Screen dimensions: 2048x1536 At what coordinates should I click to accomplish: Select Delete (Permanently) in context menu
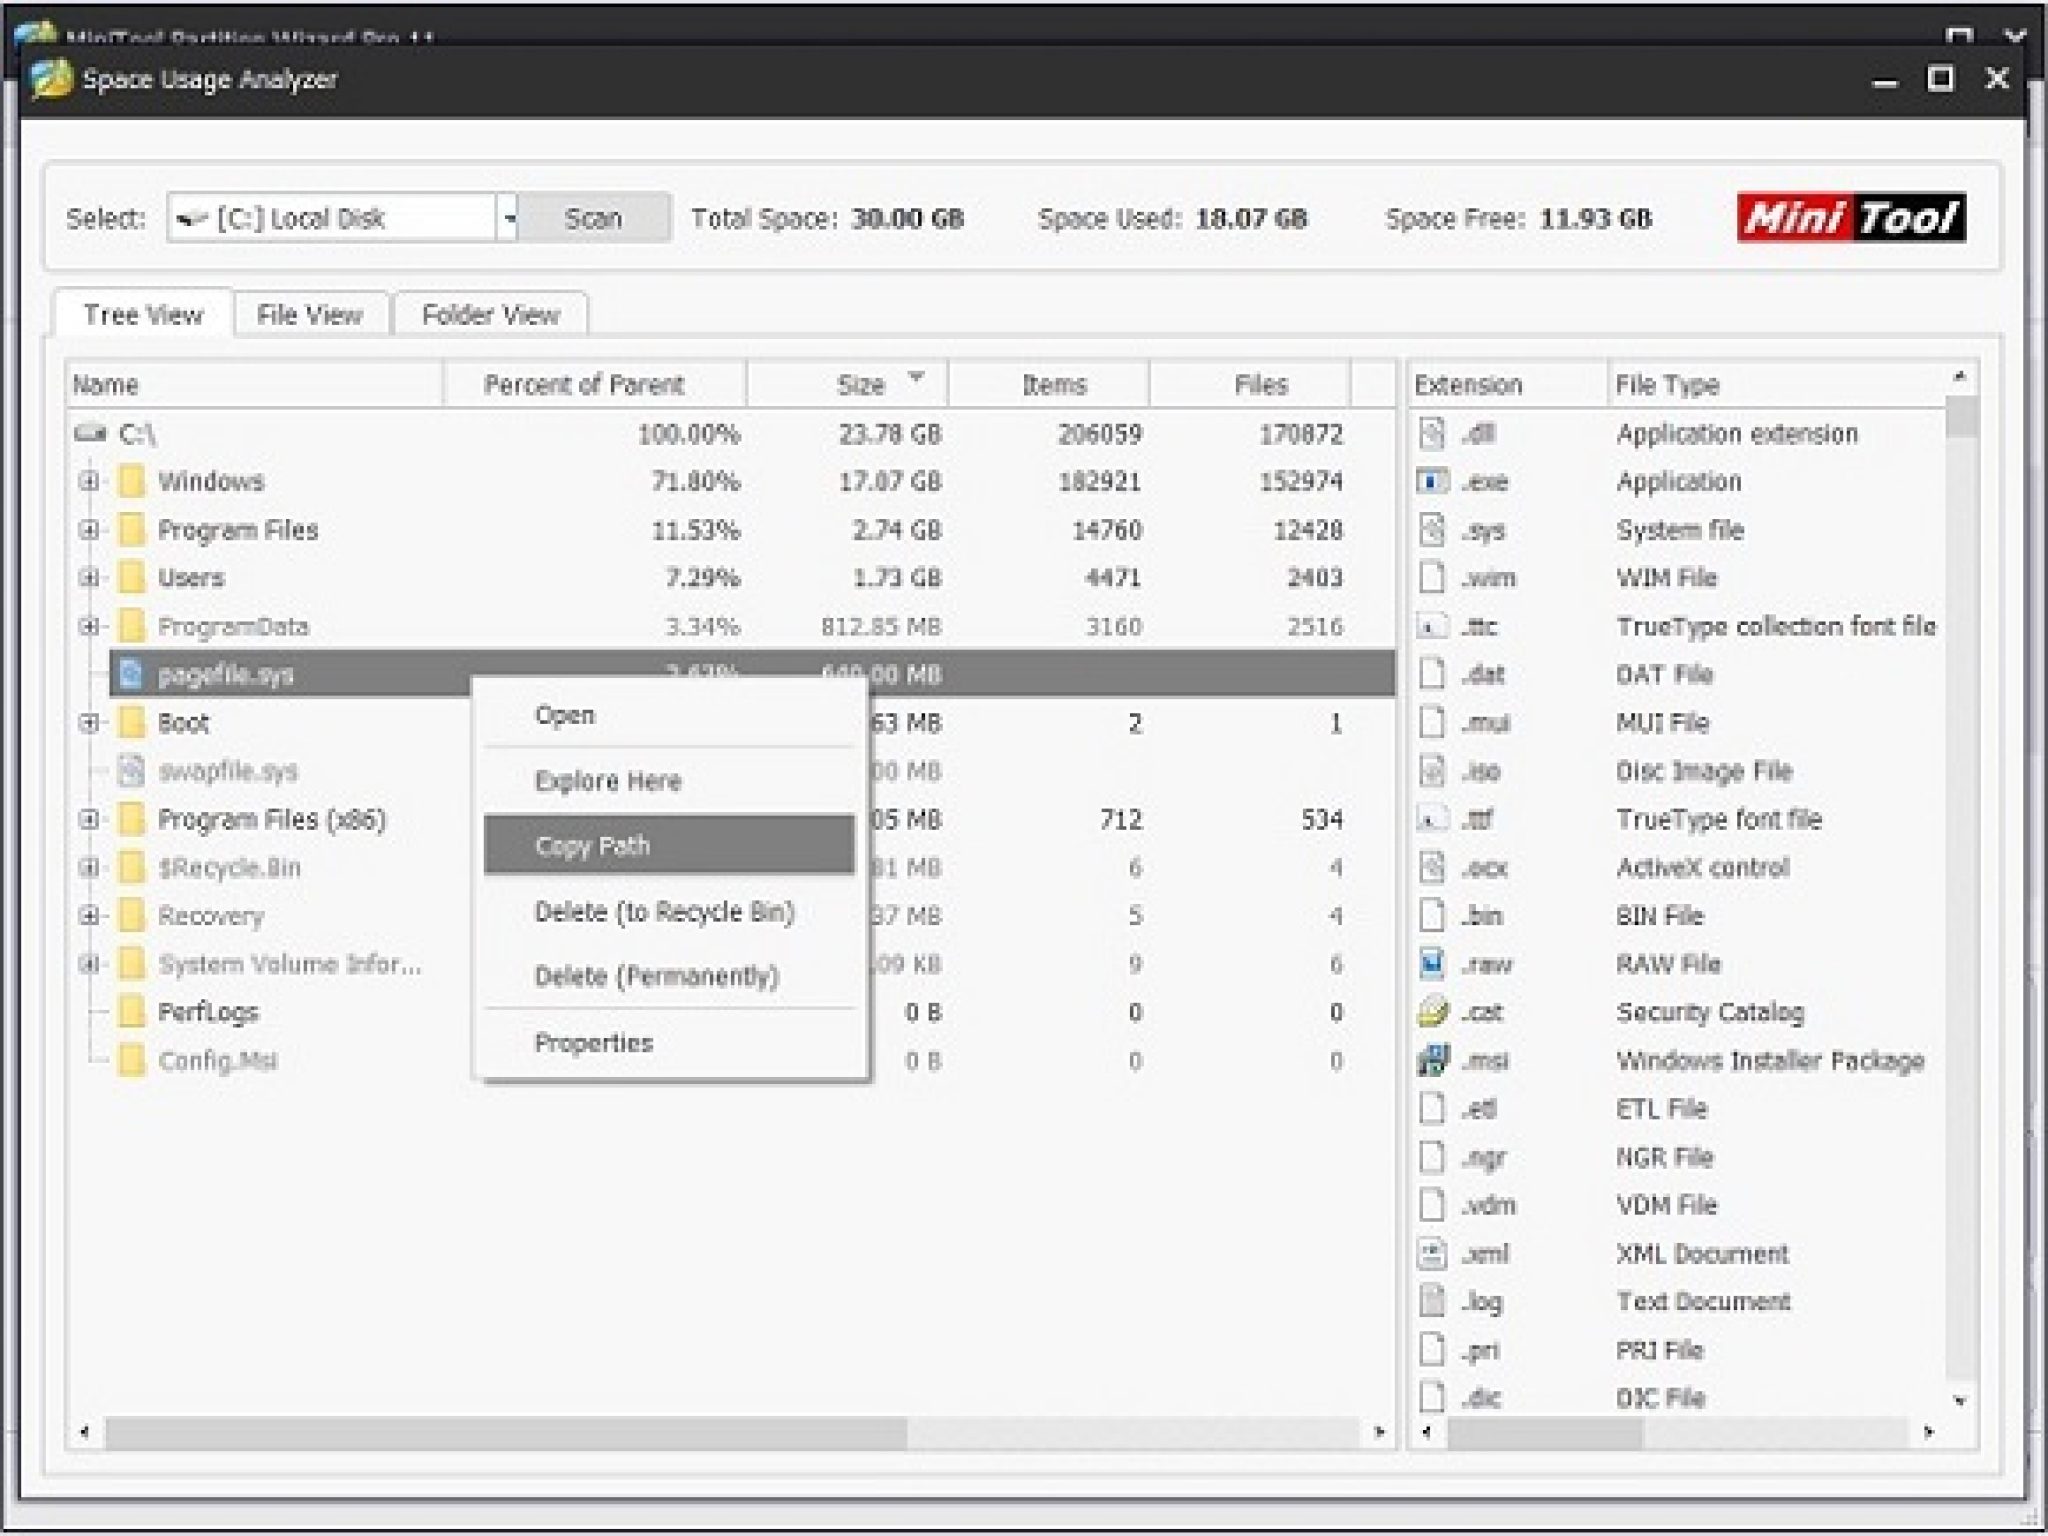tap(656, 976)
